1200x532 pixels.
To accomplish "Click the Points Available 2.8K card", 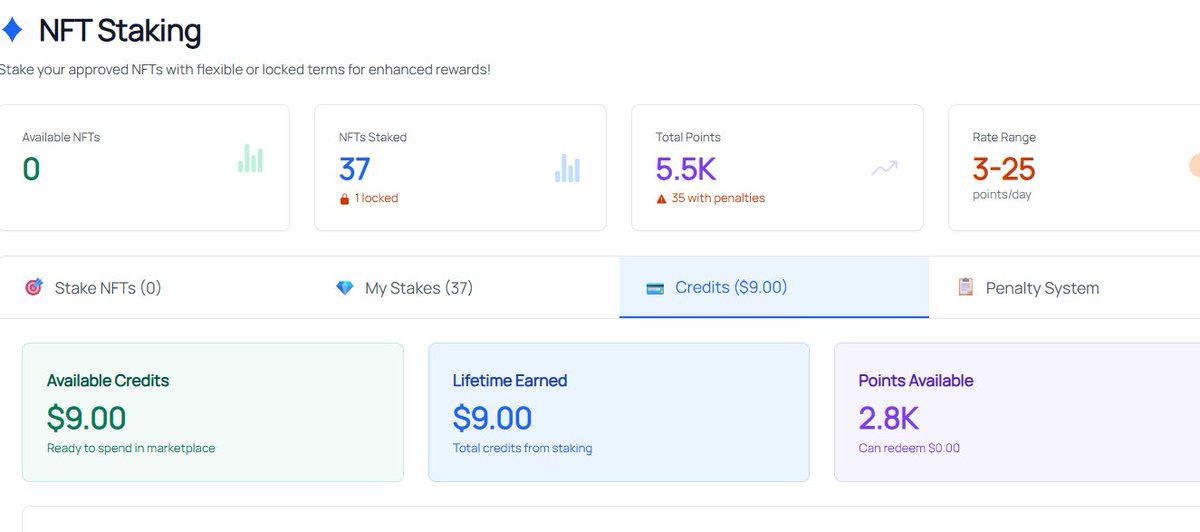I will [1017, 413].
